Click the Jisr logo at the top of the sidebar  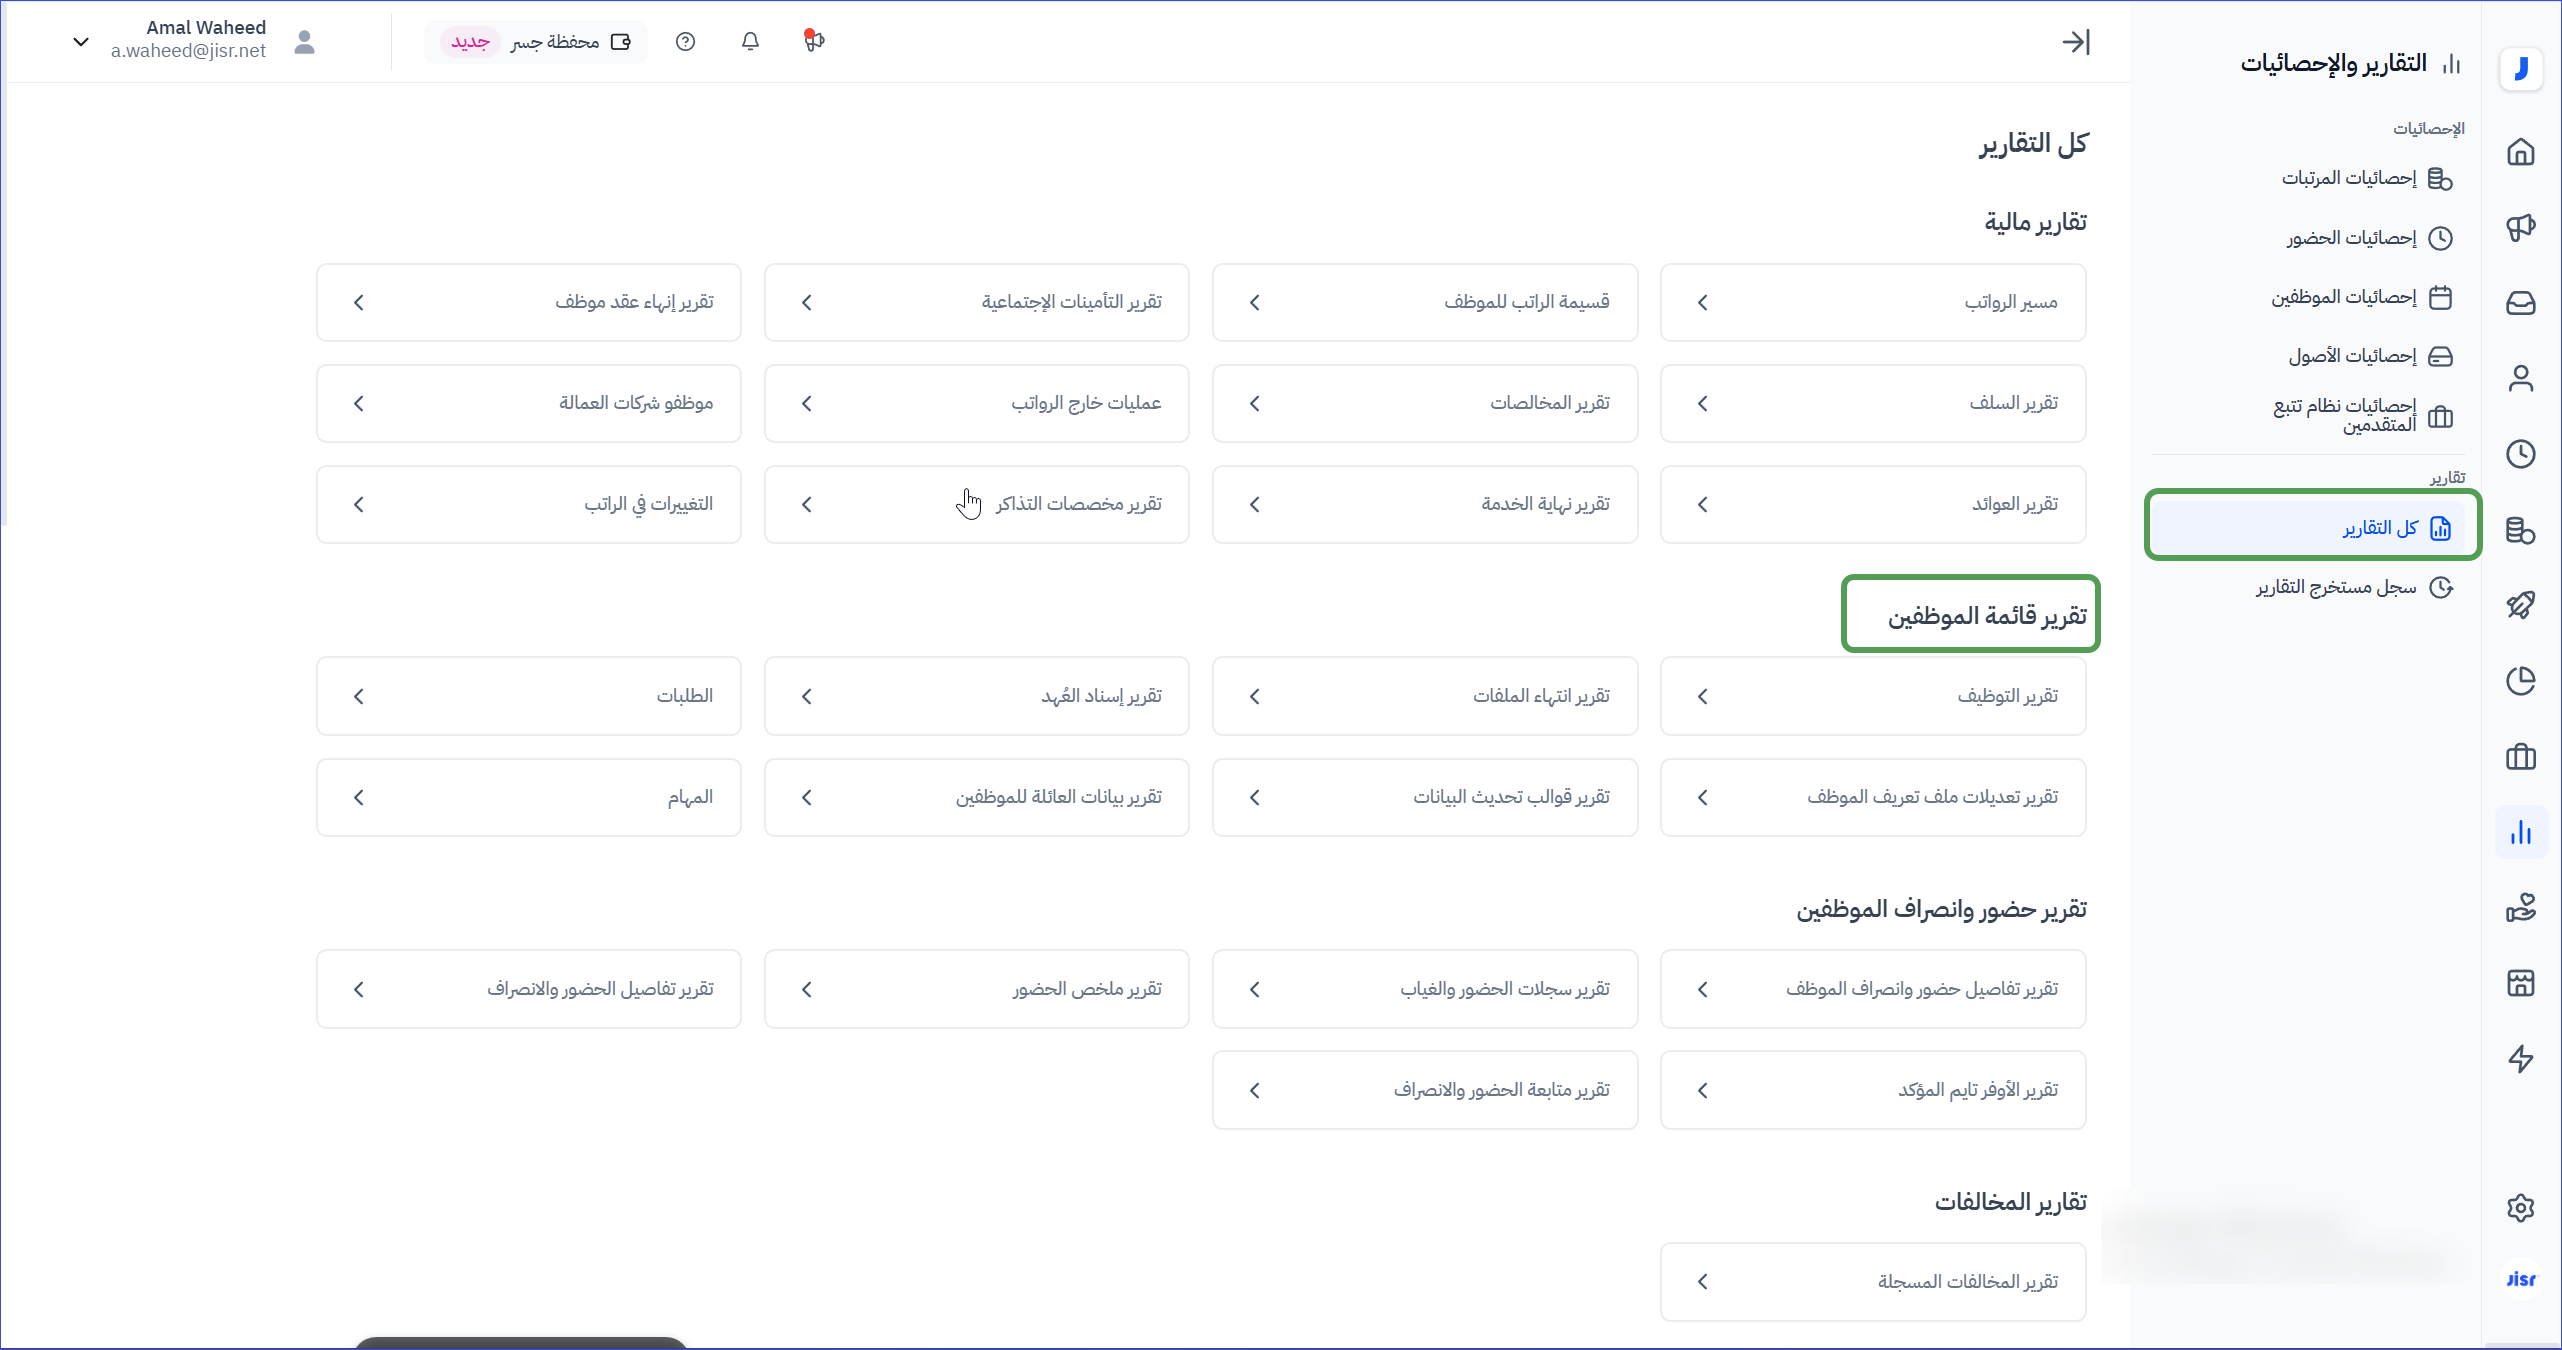(2520, 68)
